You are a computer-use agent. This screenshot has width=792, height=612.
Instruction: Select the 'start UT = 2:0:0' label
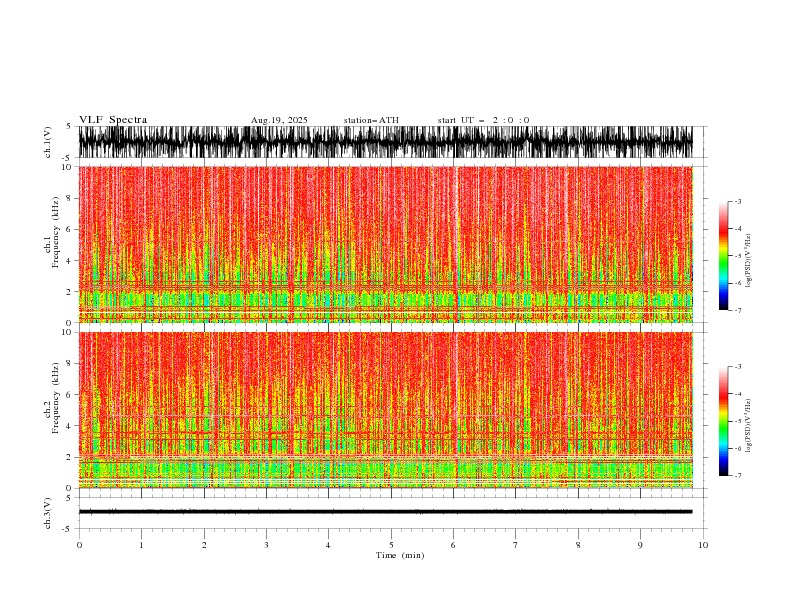[483, 120]
